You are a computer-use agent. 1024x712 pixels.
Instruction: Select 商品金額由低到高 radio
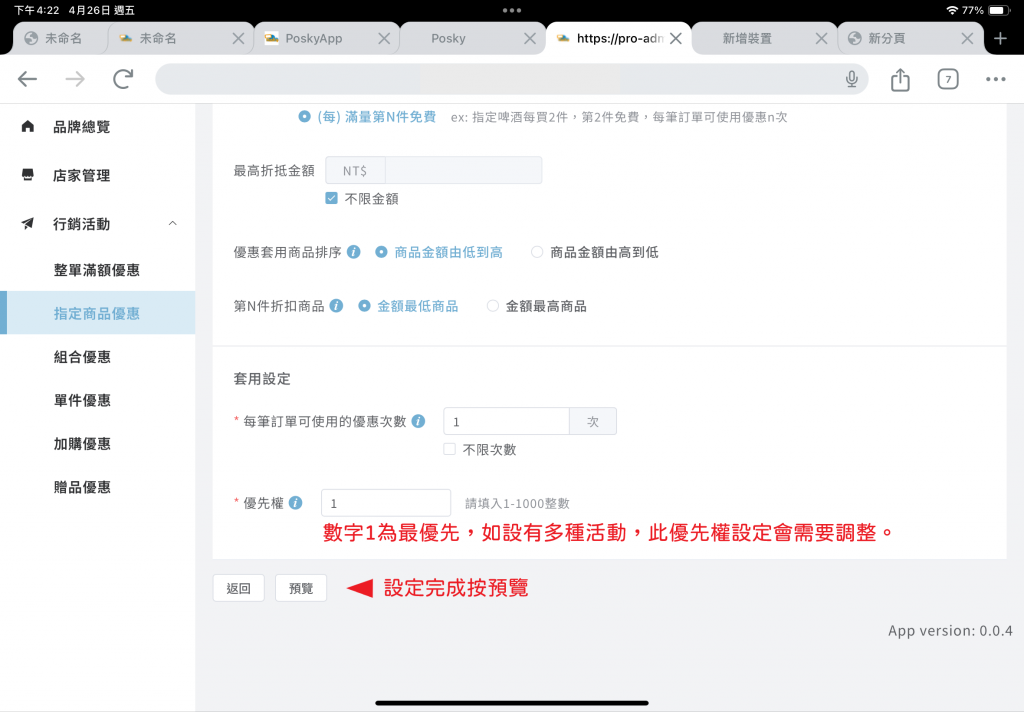coord(381,251)
